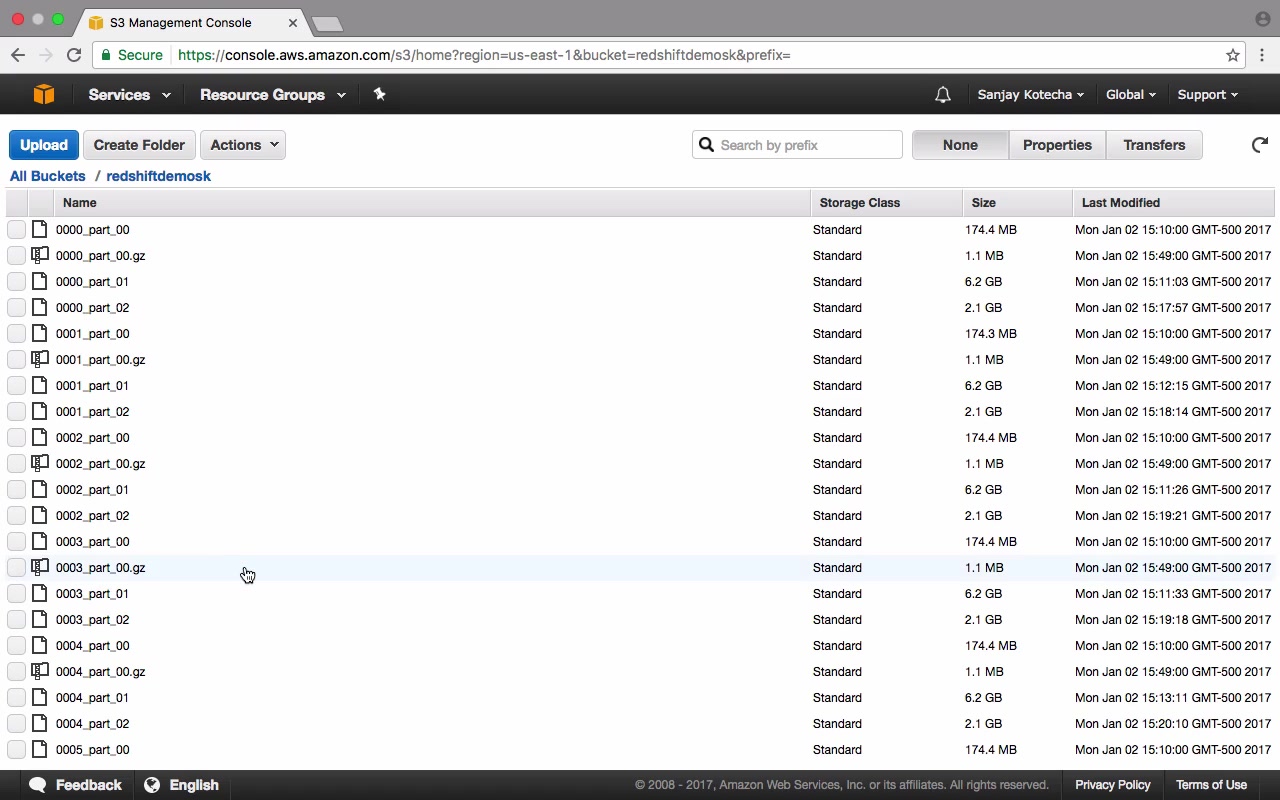Screen dimensions: 1280x800
Task: Open the Chrome menu icon
Action: [1263, 55]
